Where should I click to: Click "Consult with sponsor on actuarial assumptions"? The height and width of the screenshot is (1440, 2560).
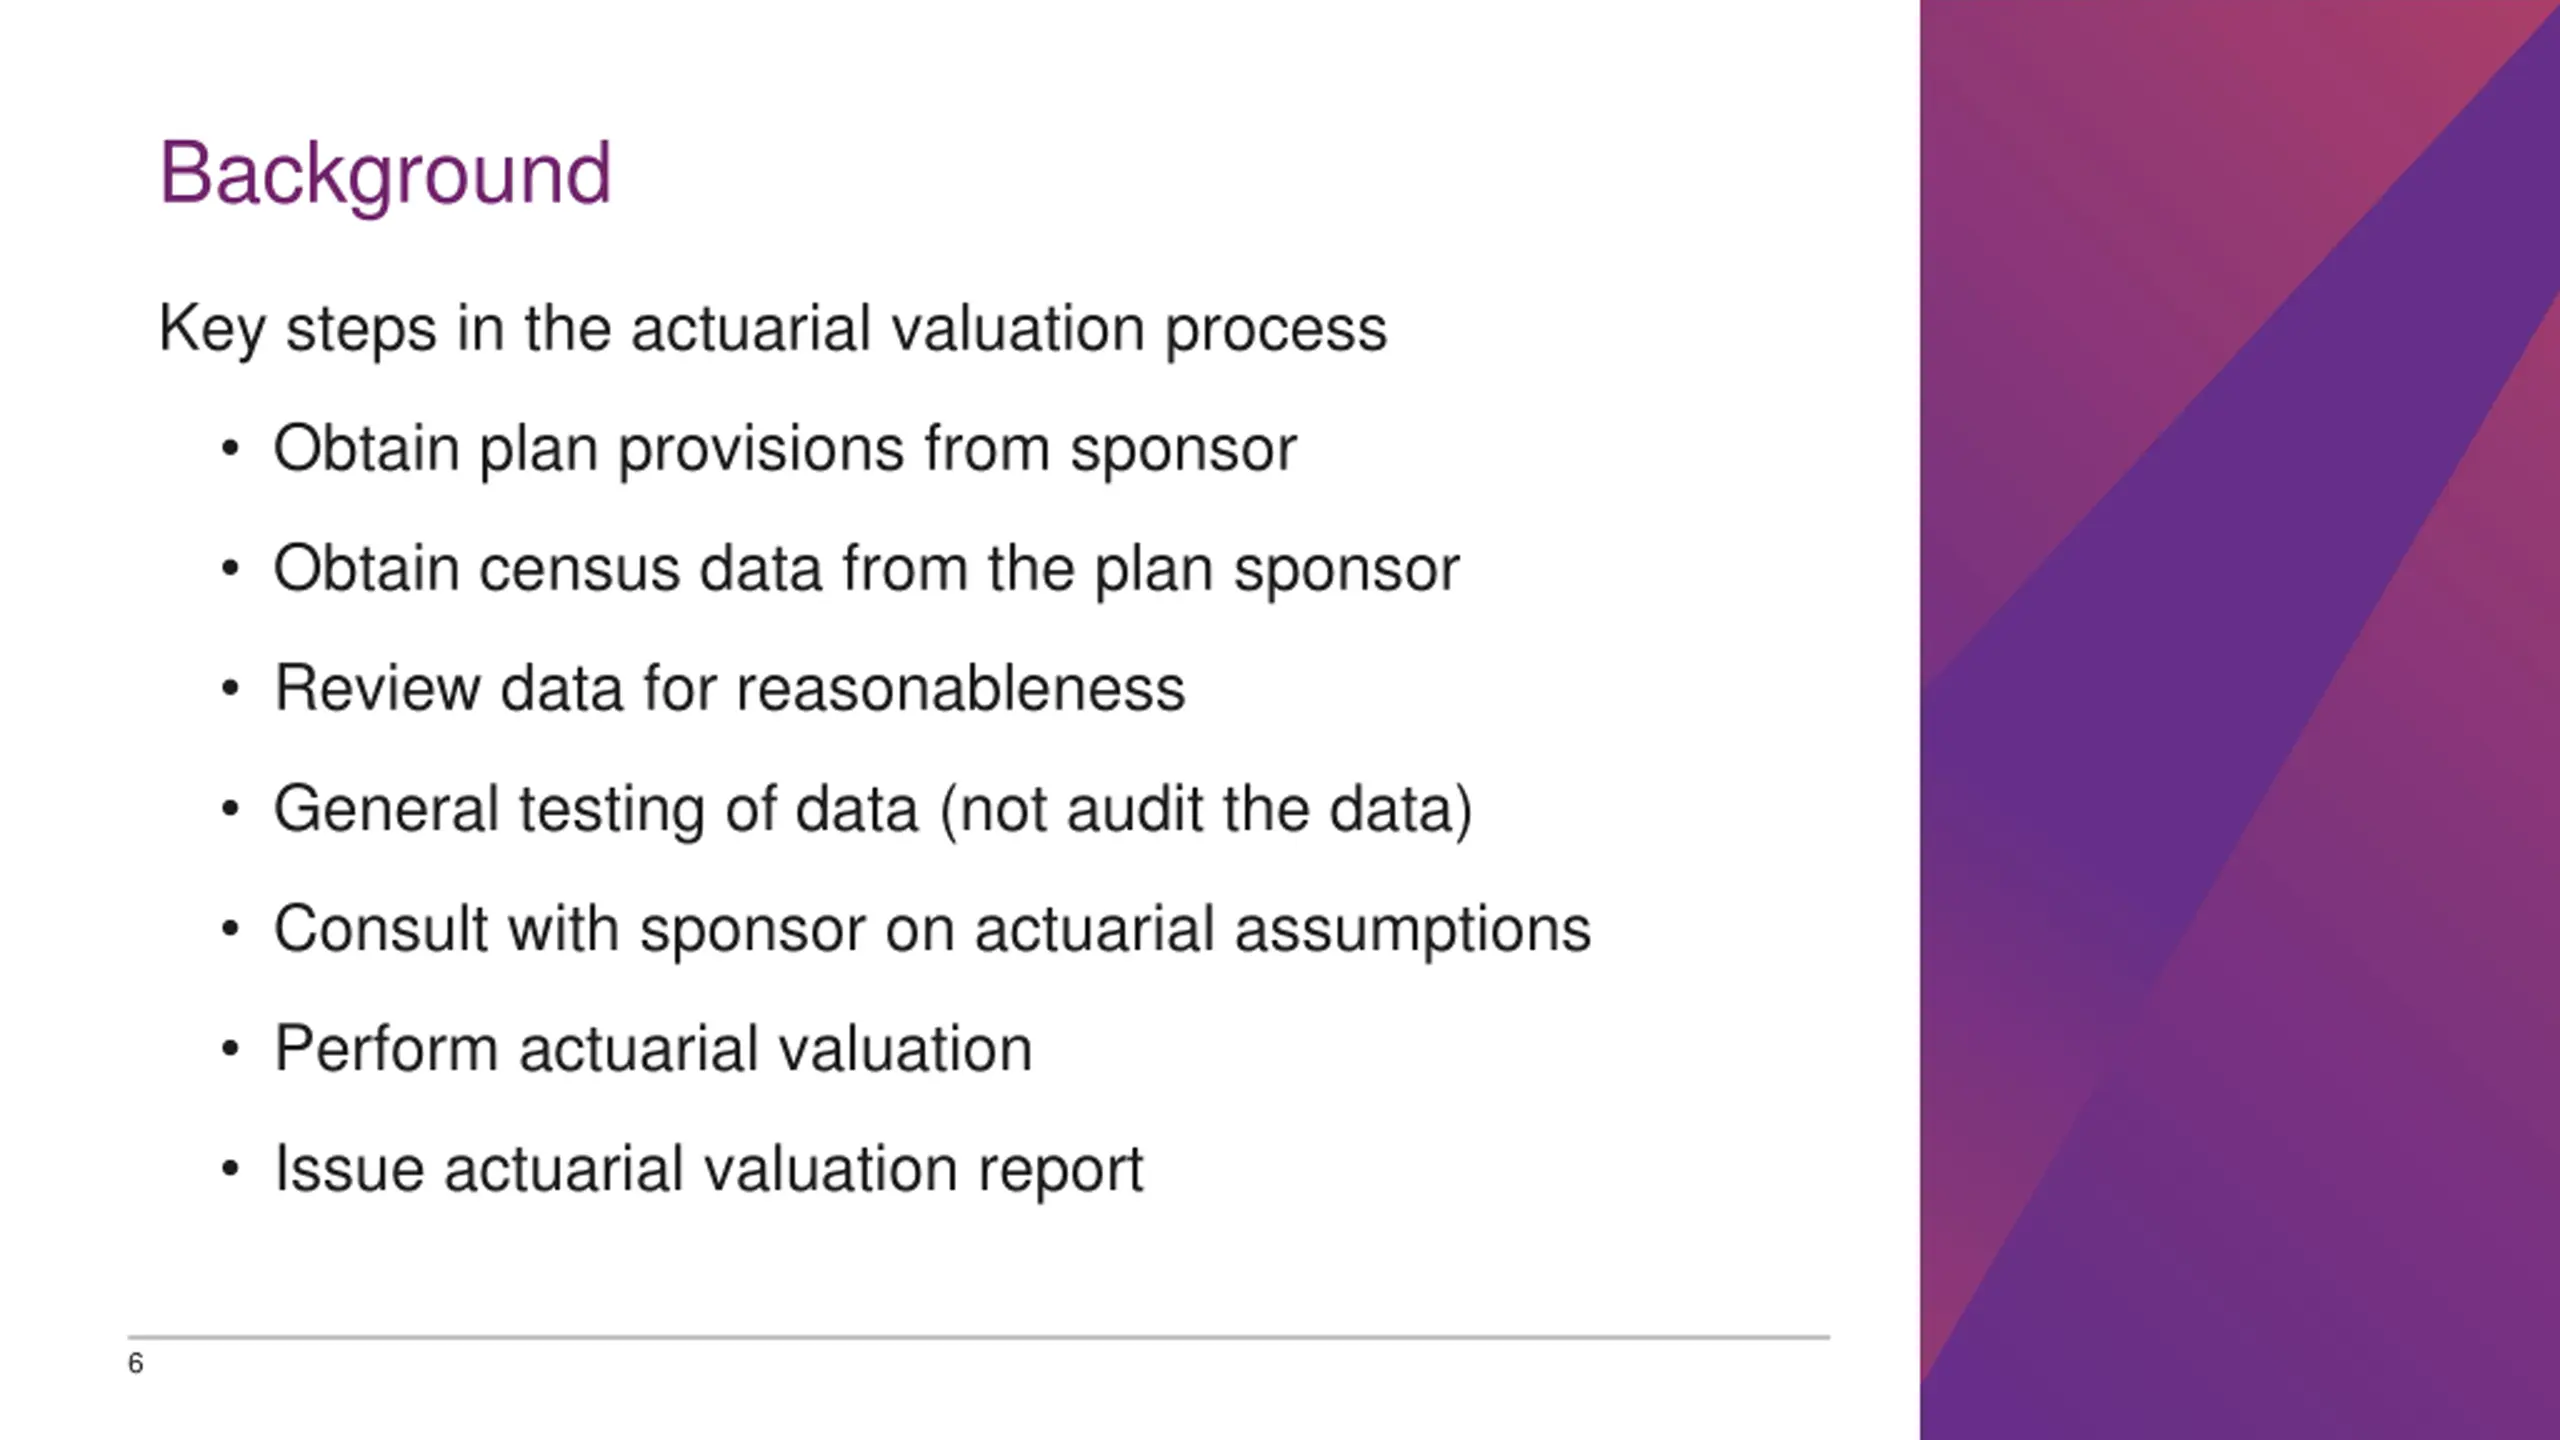pyautogui.click(x=931, y=928)
